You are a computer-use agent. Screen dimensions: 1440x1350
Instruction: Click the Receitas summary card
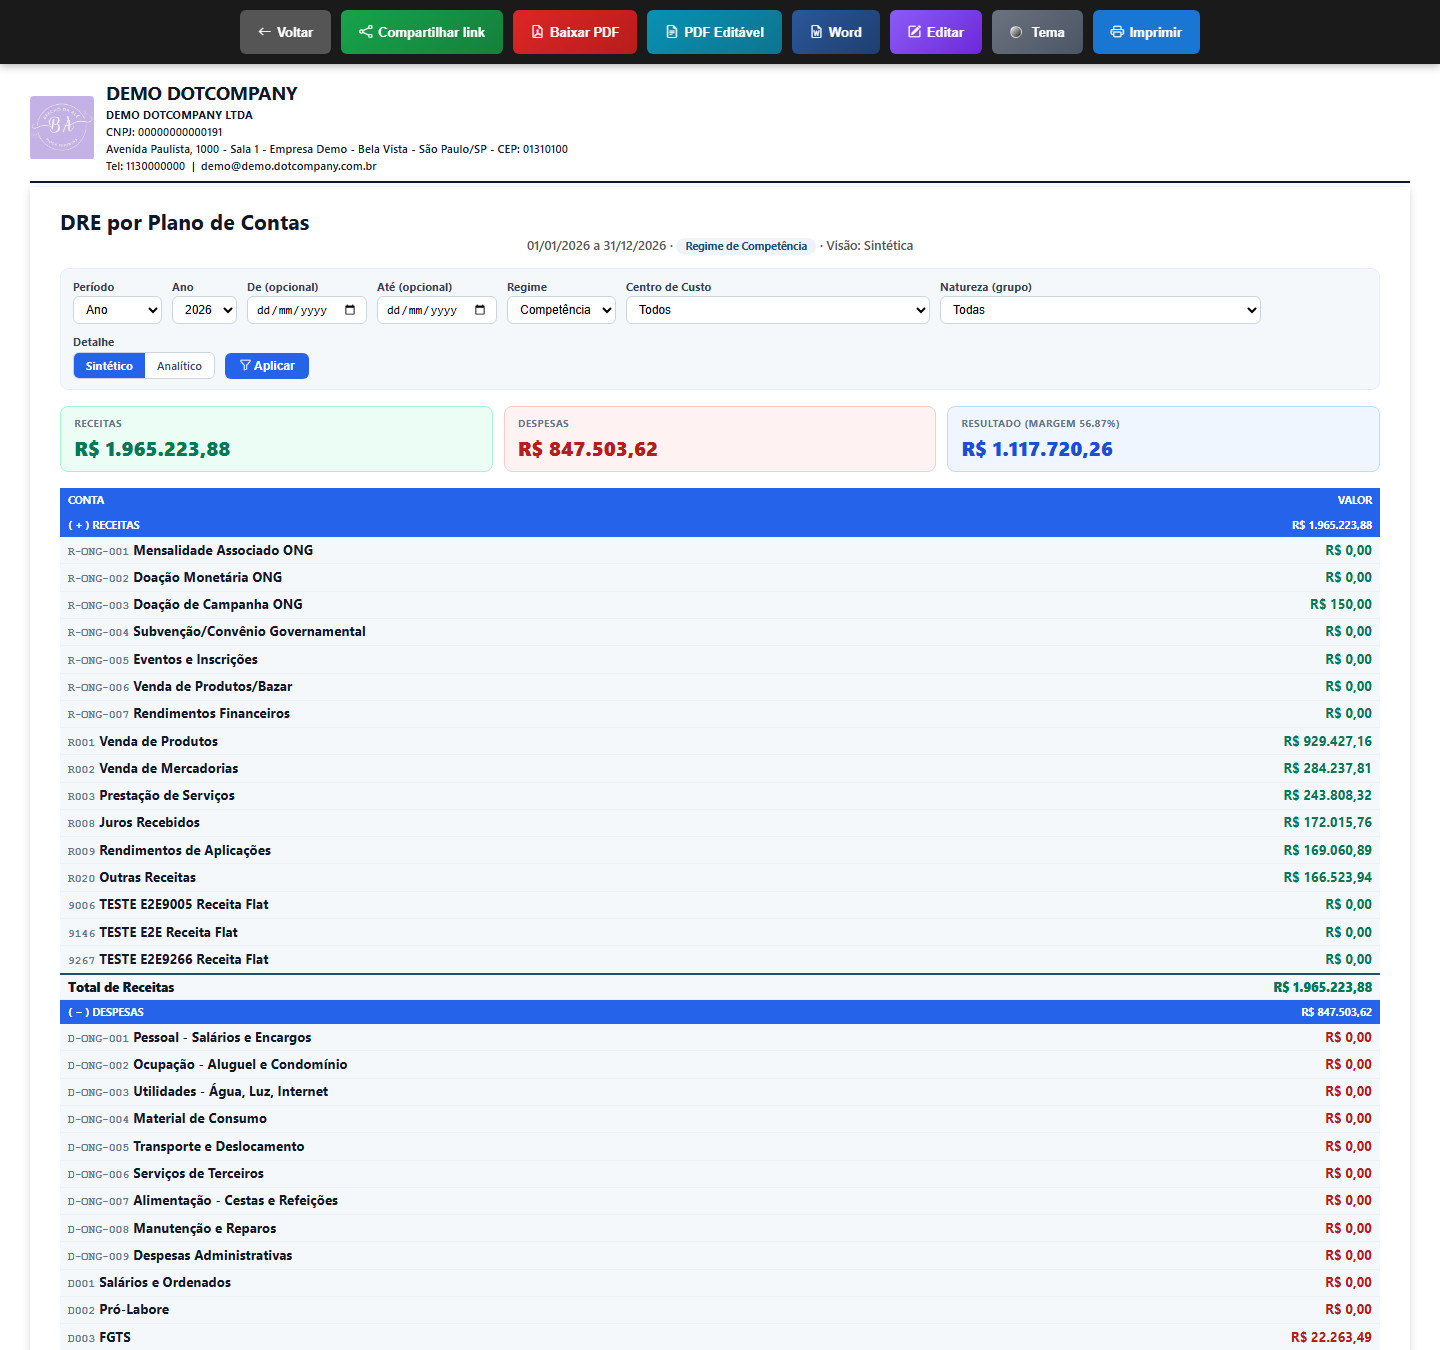click(x=276, y=439)
